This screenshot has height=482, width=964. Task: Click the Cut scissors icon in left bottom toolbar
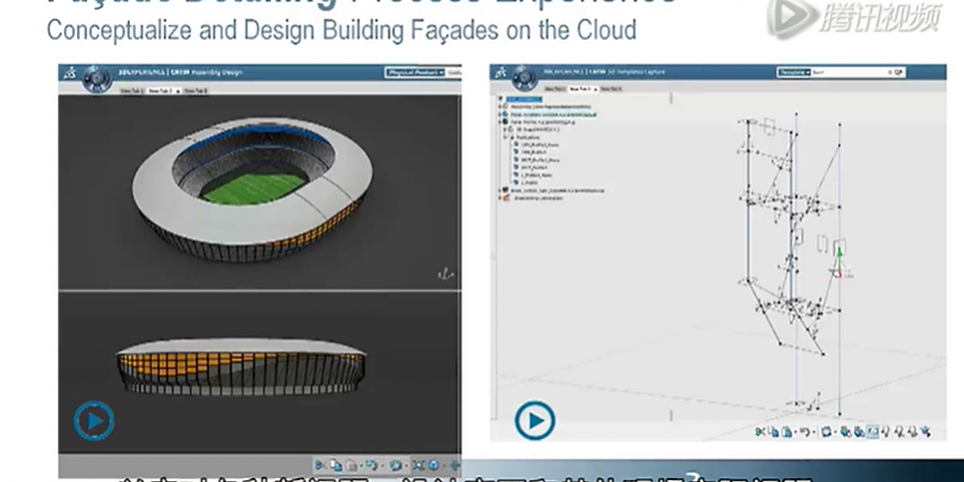click(x=321, y=465)
